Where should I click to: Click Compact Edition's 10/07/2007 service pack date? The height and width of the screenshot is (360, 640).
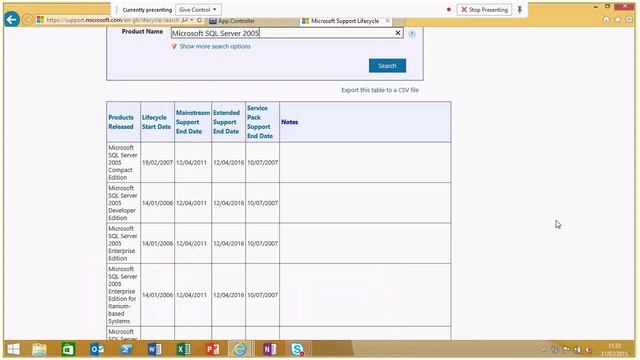click(x=262, y=162)
